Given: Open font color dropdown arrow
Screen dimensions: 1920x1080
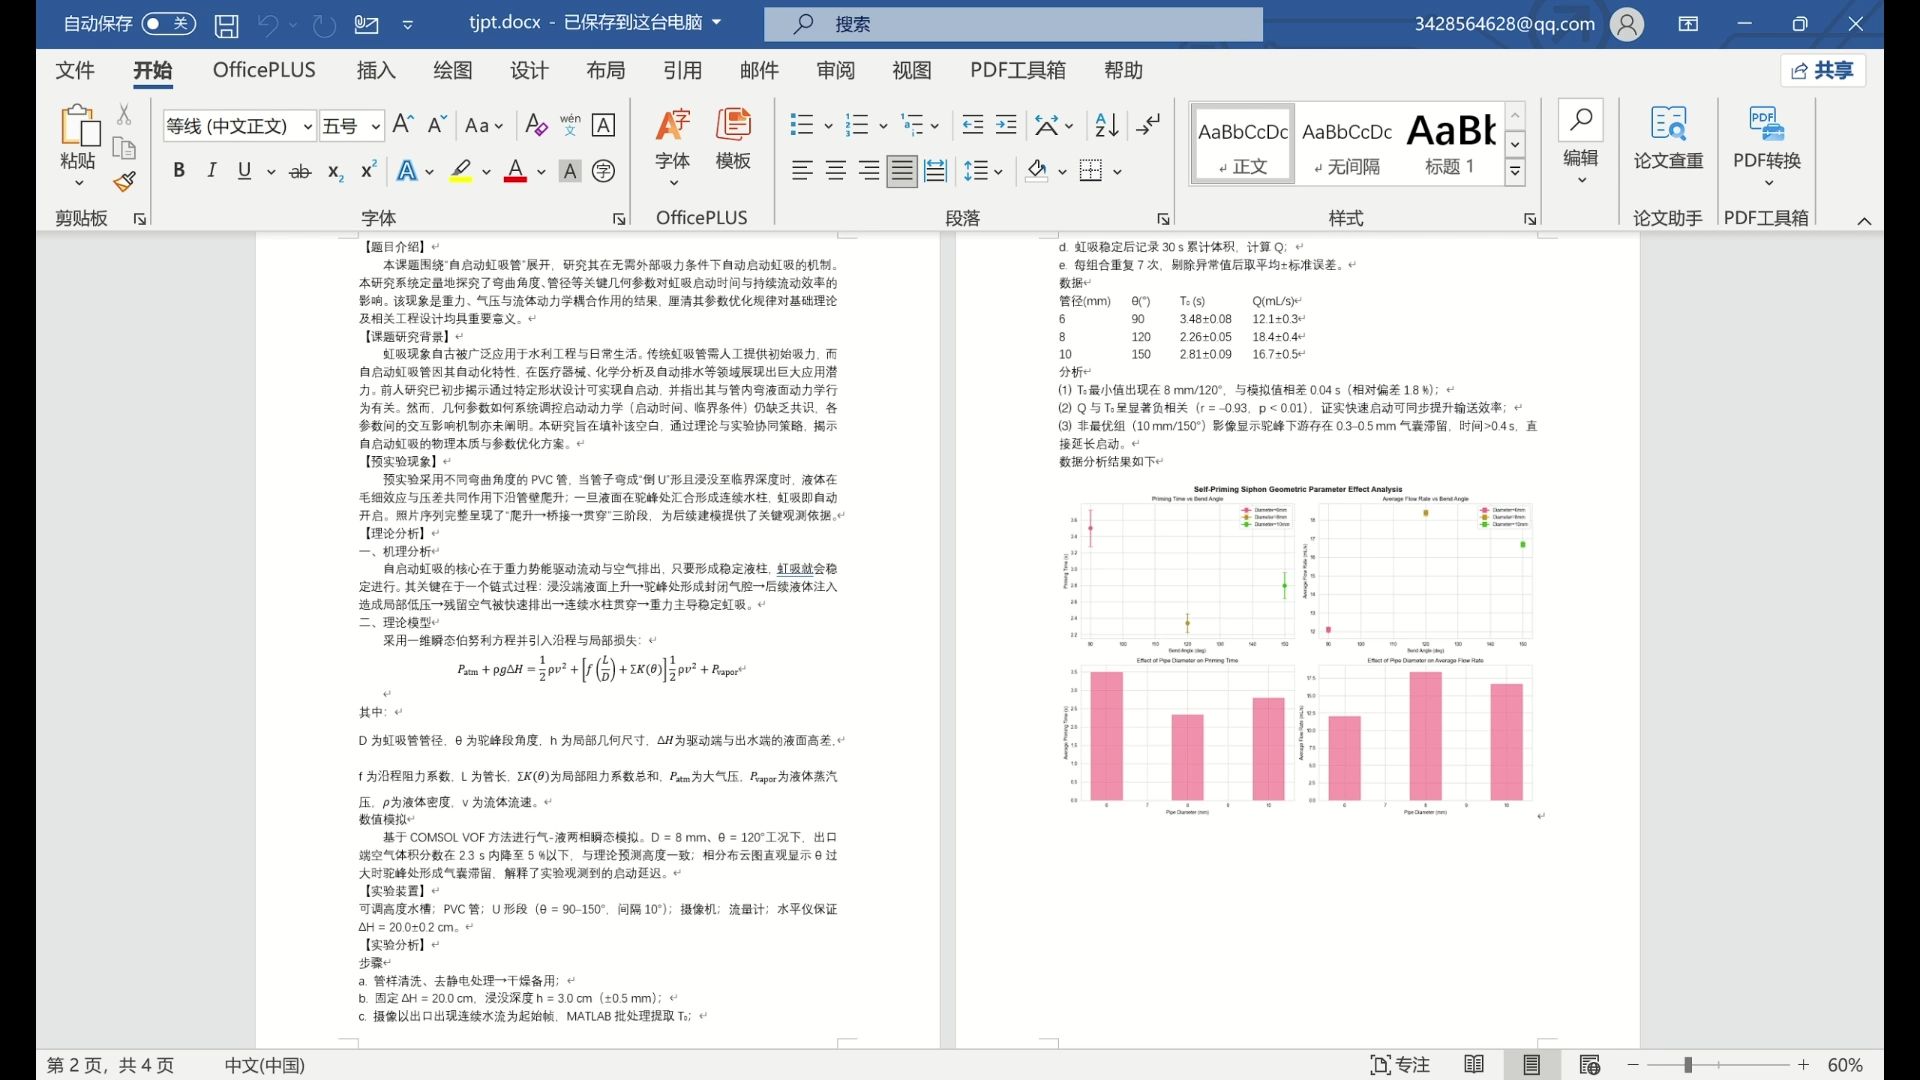Looking at the screenshot, I should (x=541, y=172).
